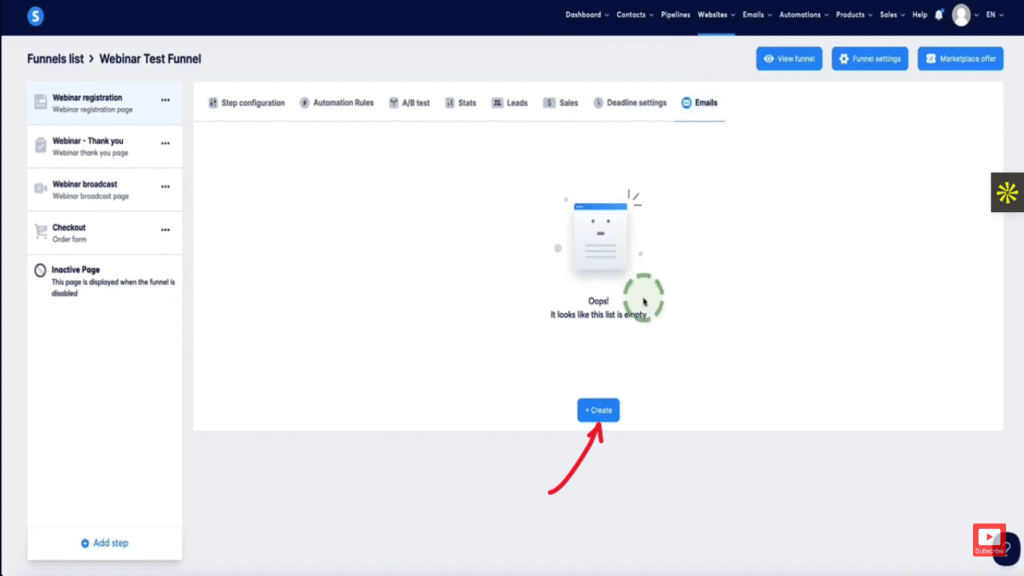Click the Step configuration sliders icon
The height and width of the screenshot is (576, 1024).
(213, 103)
